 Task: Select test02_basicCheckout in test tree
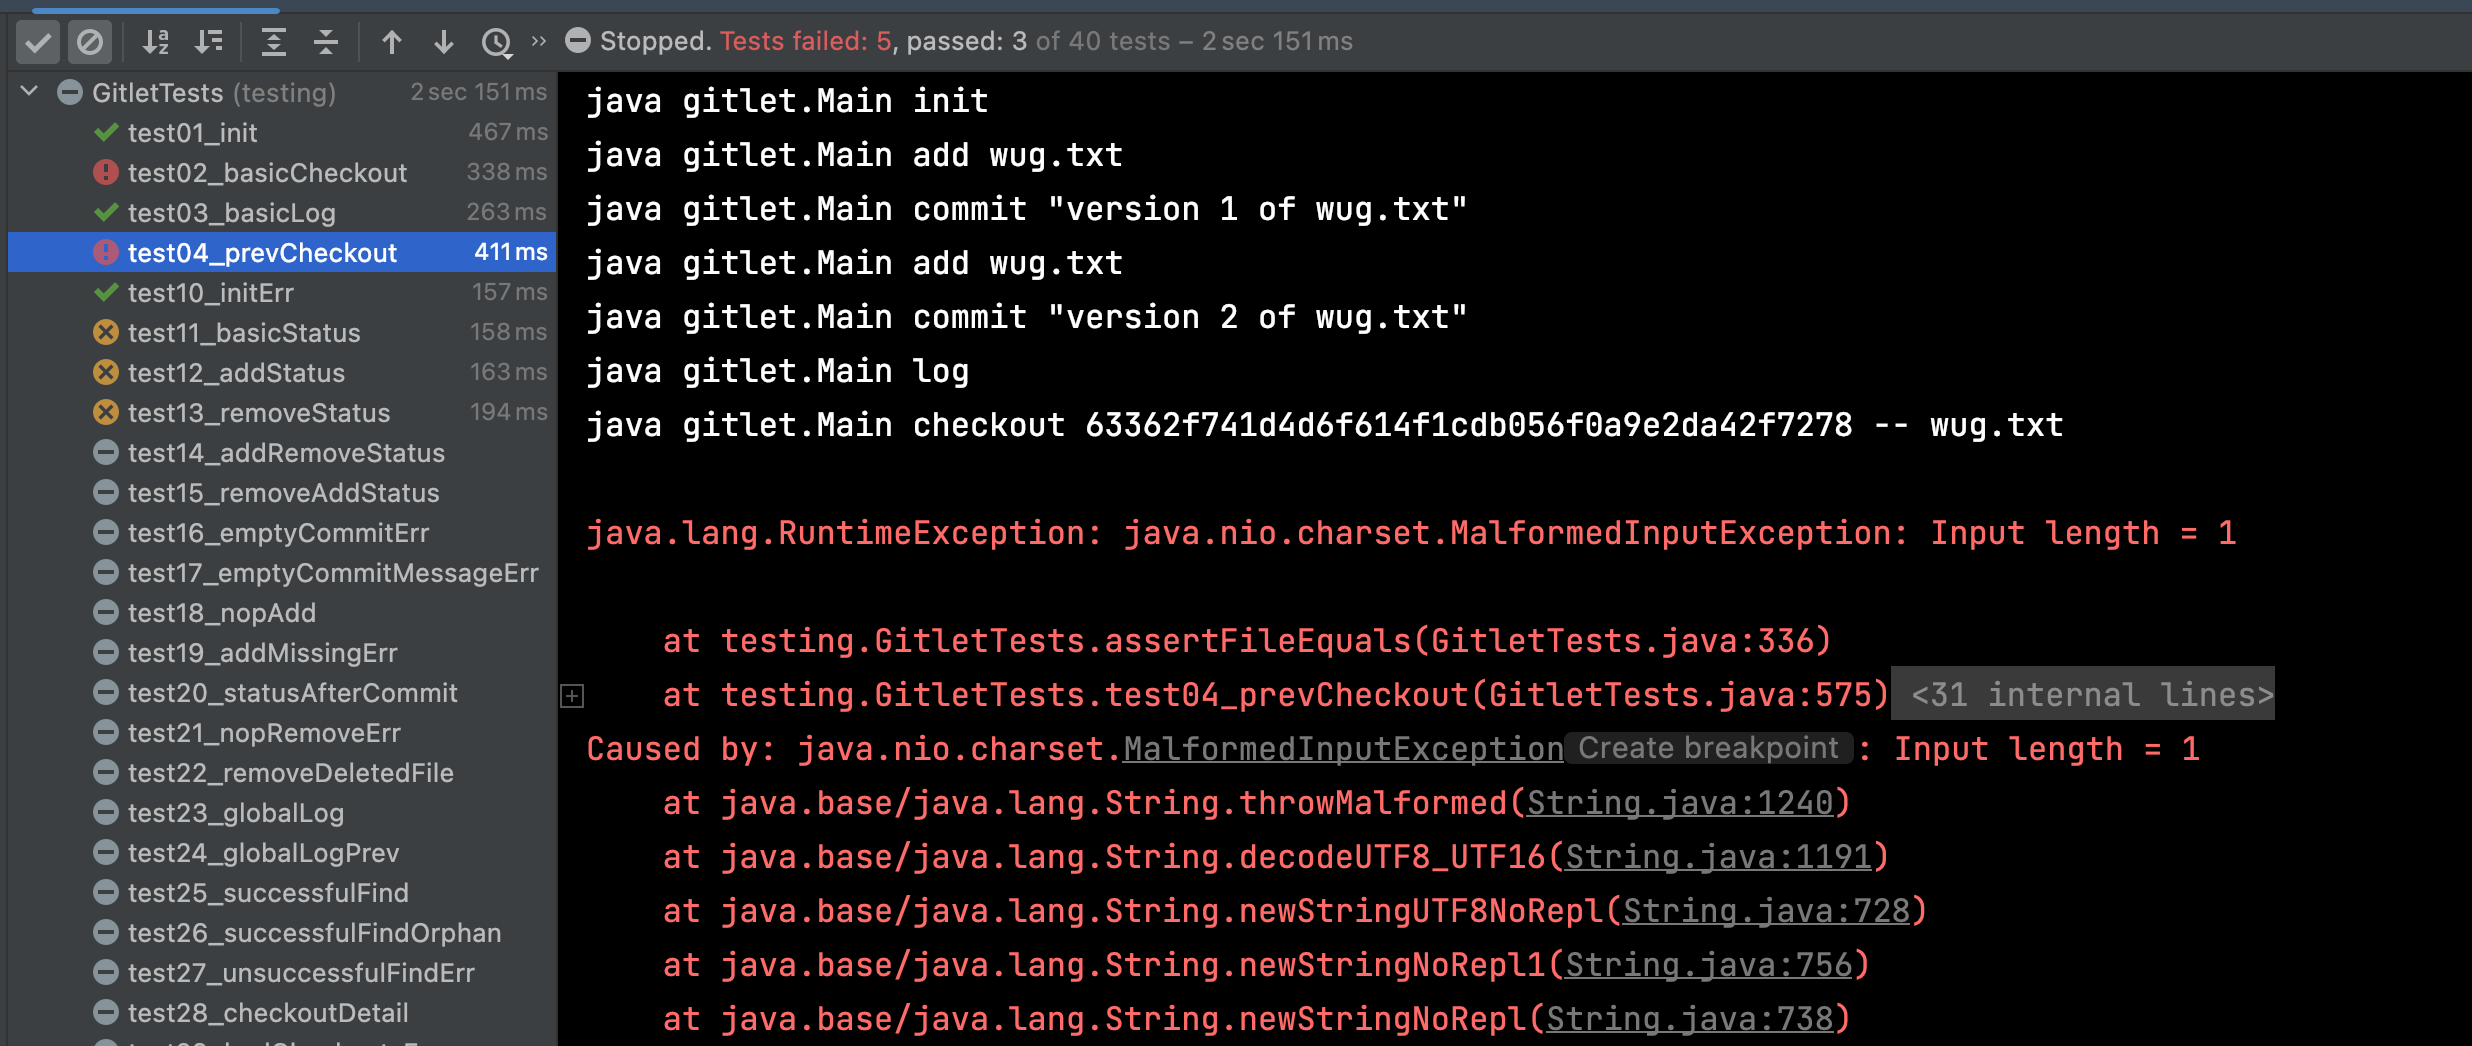(x=267, y=173)
